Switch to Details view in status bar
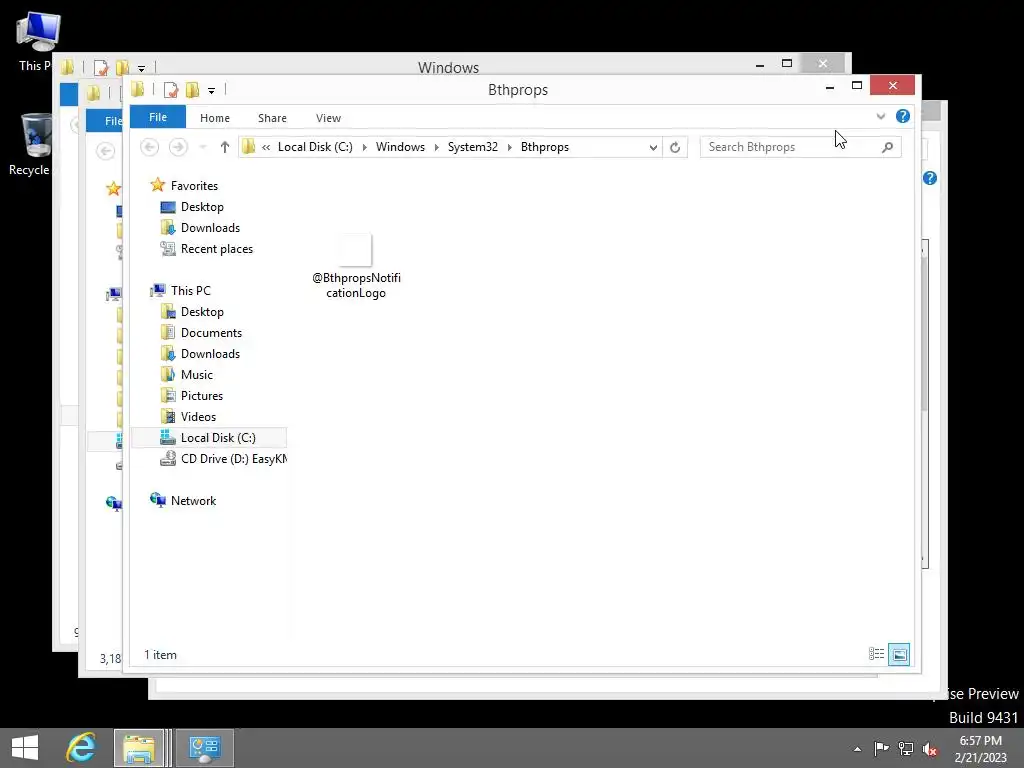Screen dimensions: 1024x768 [876, 654]
